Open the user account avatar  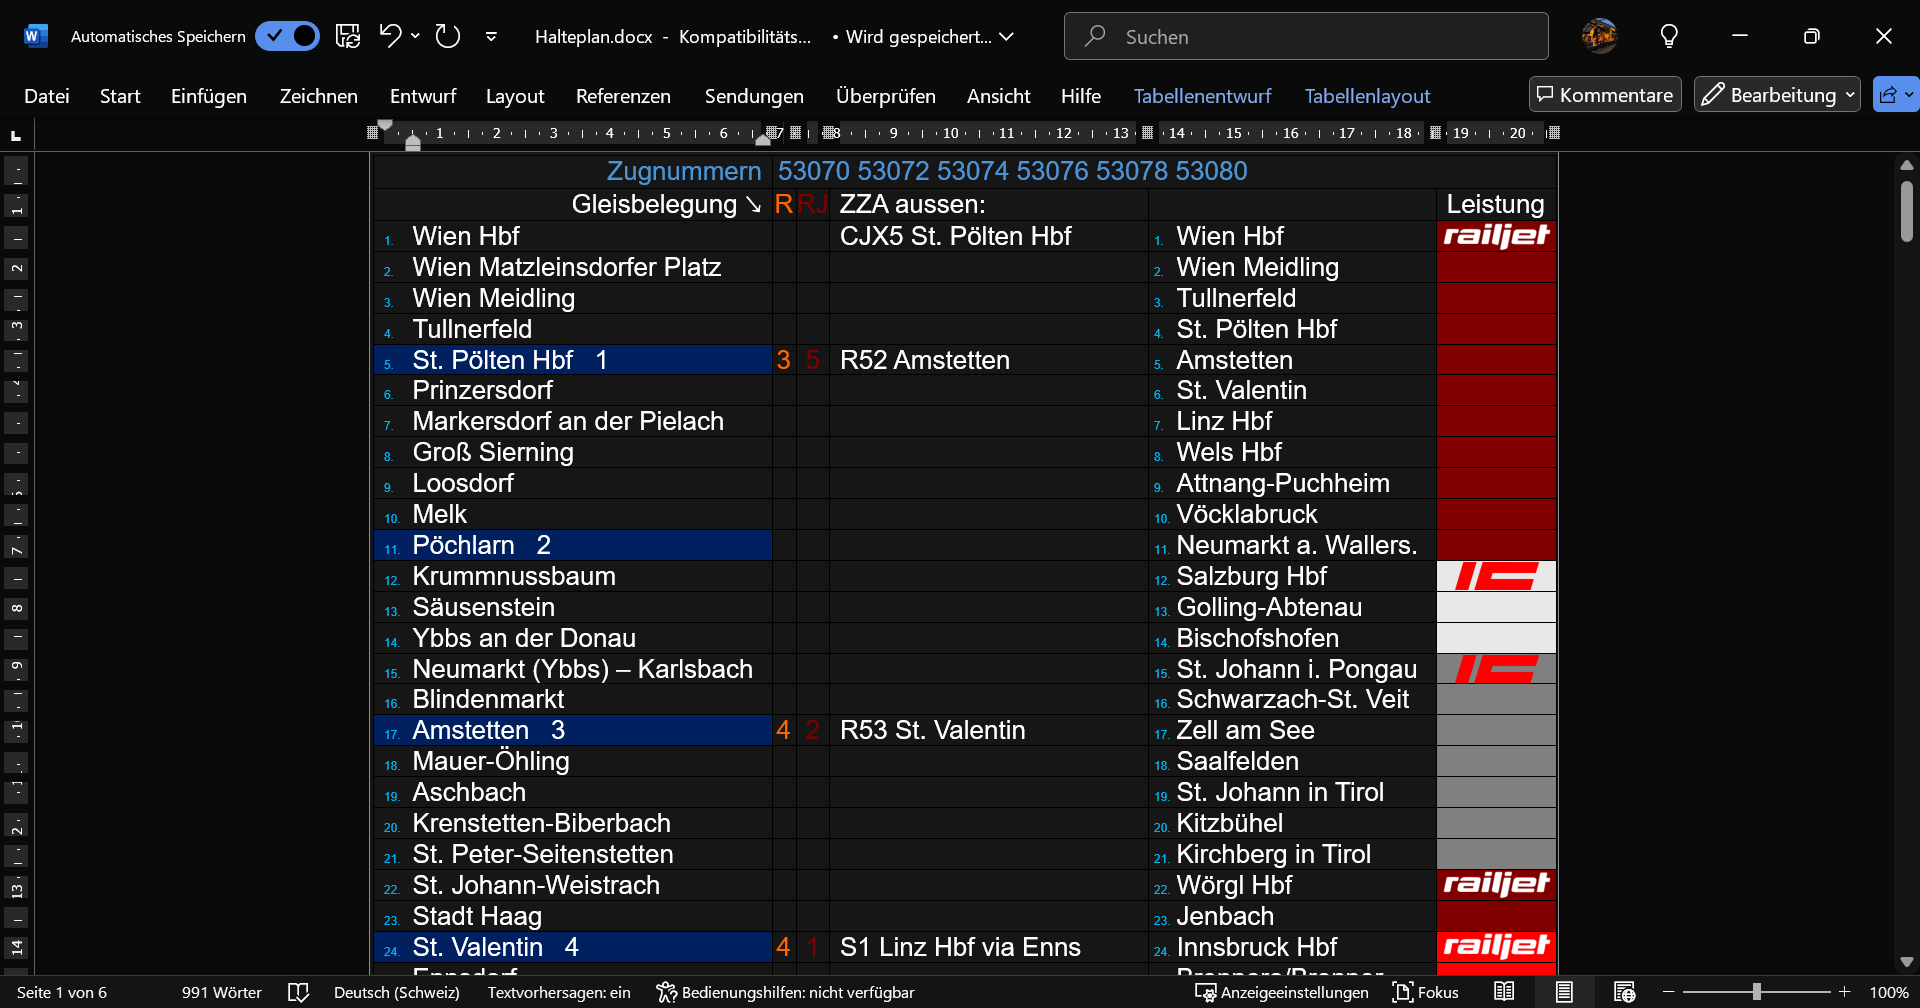(x=1600, y=37)
